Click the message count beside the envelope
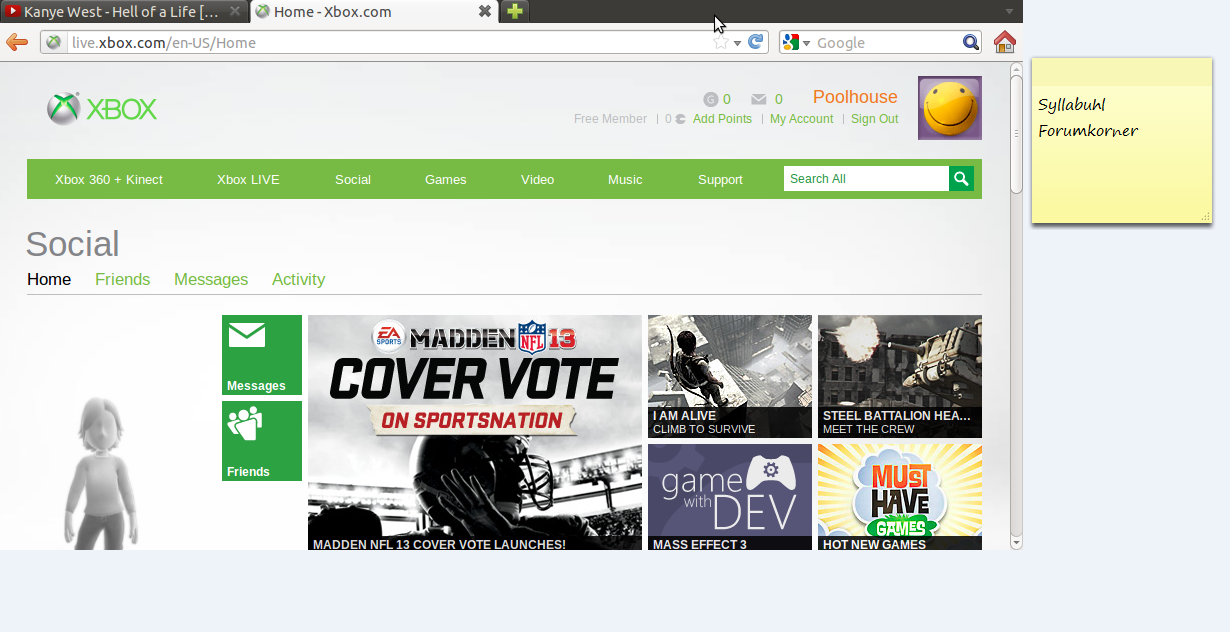The height and width of the screenshot is (632, 1230). 779,99
